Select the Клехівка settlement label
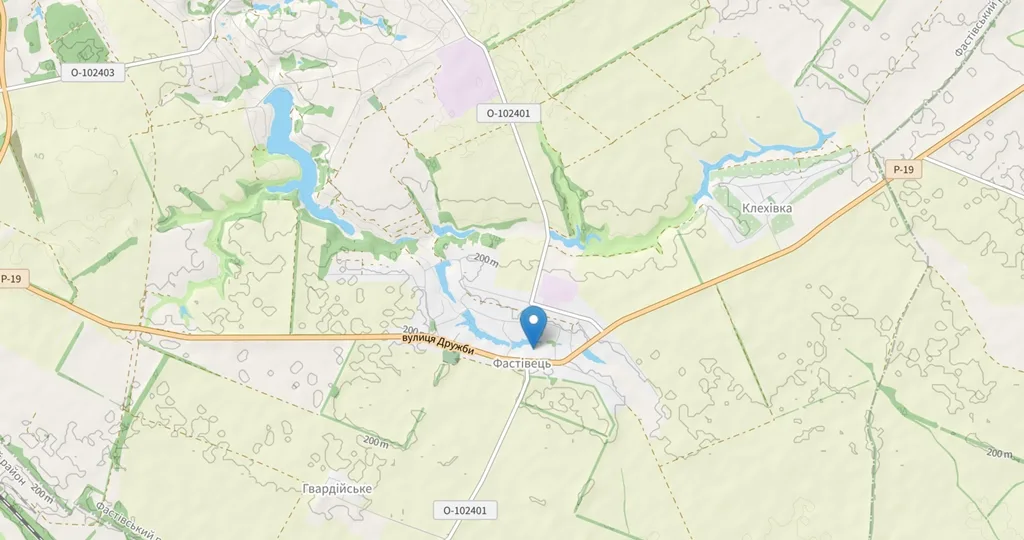 click(x=767, y=208)
